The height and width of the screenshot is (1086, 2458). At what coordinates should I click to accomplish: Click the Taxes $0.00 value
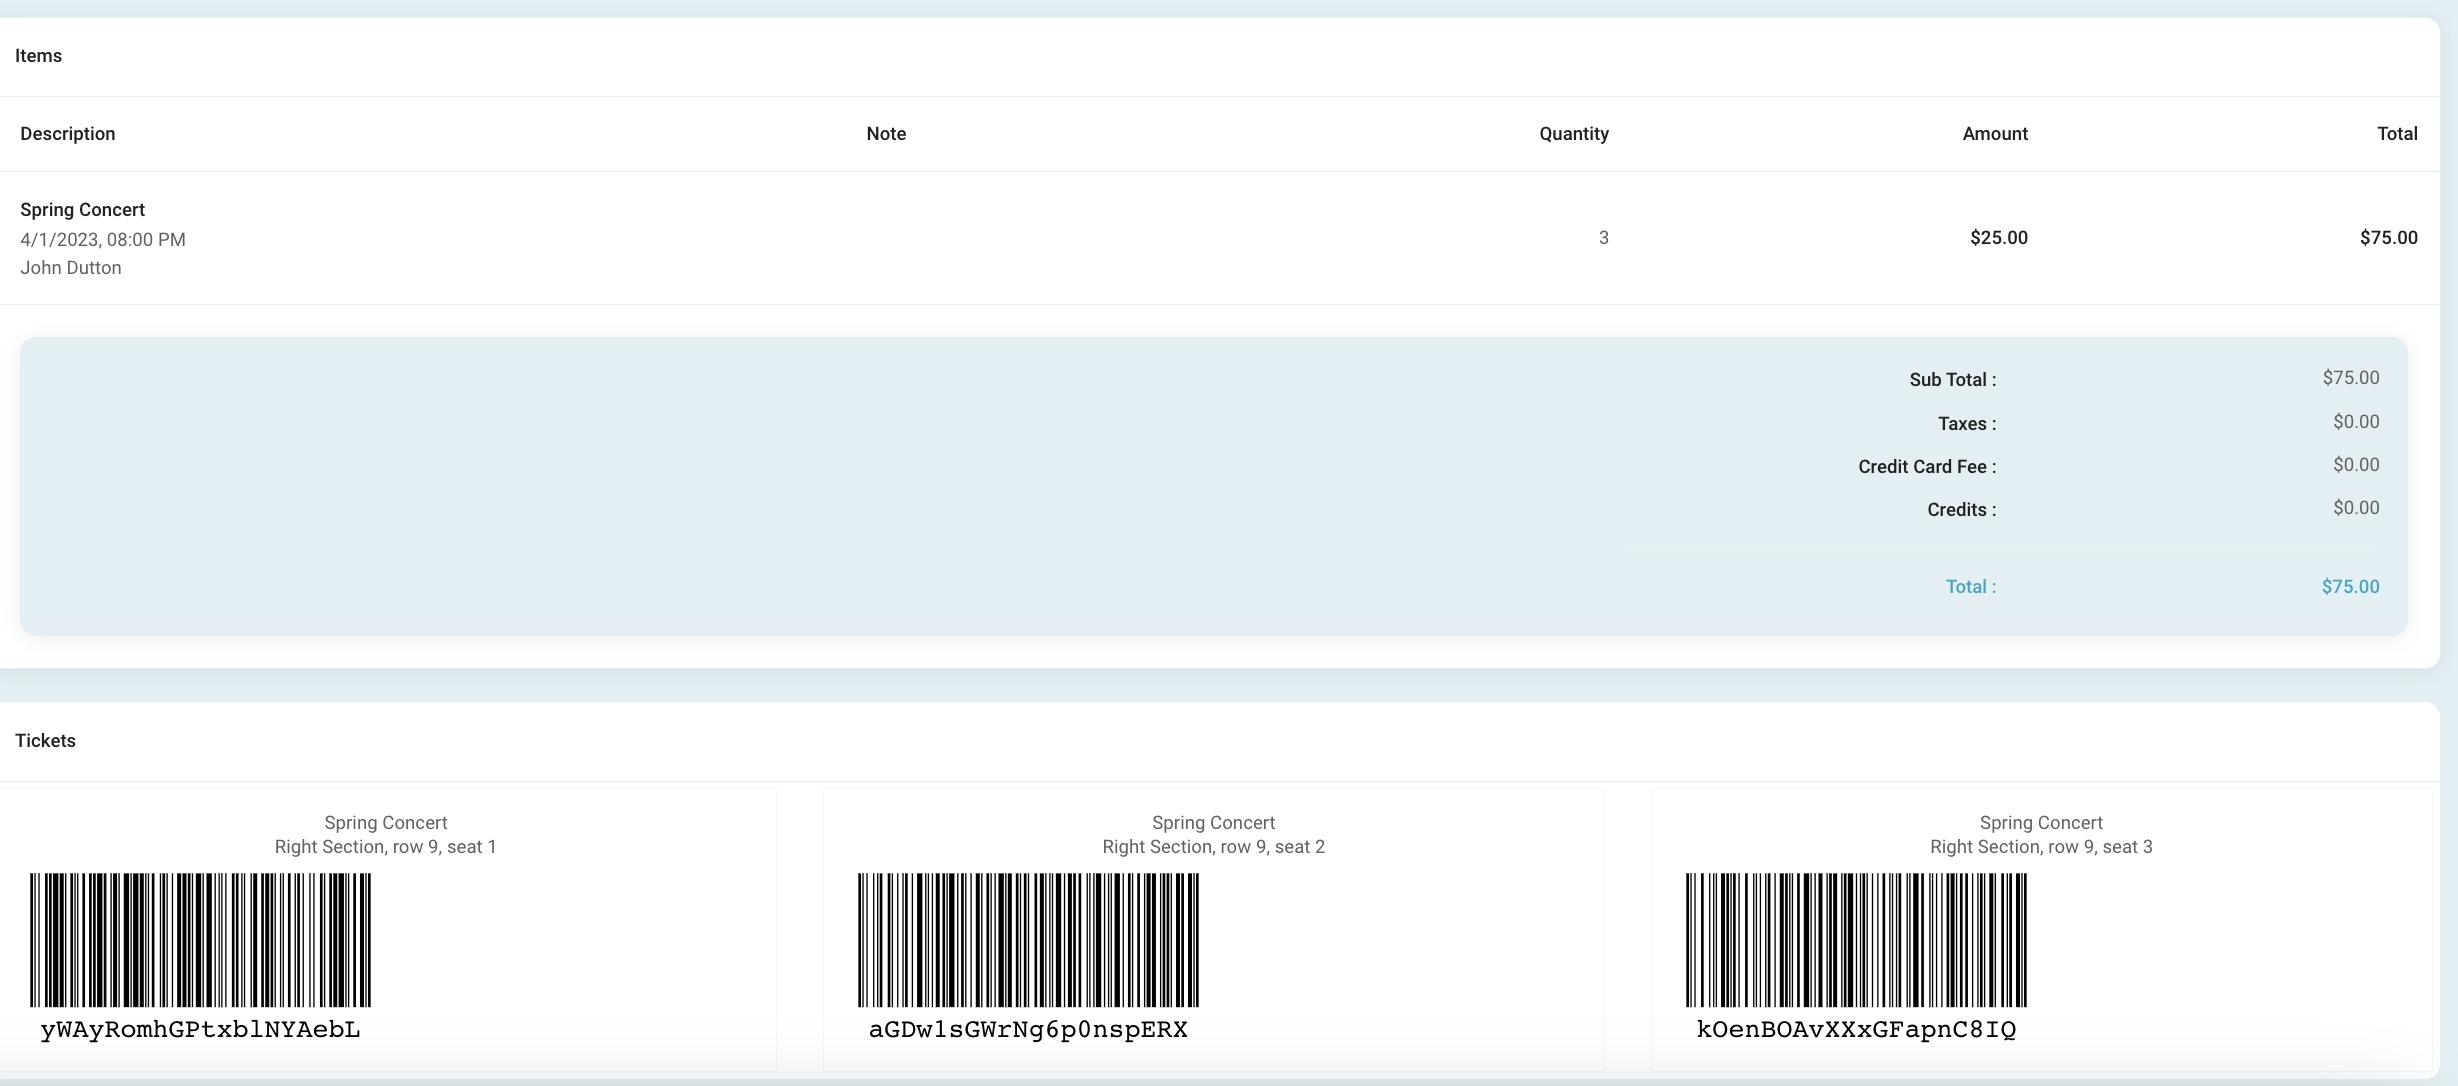(2356, 422)
